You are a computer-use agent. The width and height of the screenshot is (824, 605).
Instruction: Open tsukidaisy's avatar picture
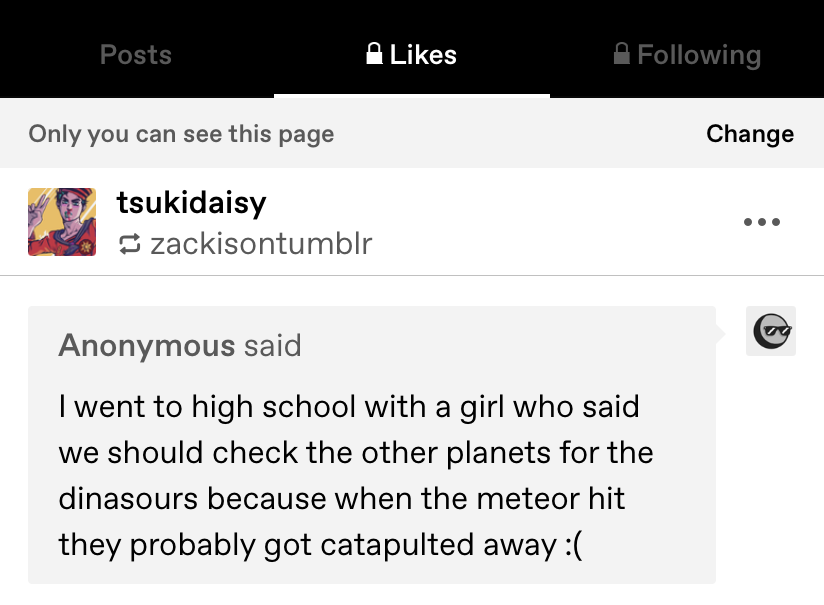point(62,222)
